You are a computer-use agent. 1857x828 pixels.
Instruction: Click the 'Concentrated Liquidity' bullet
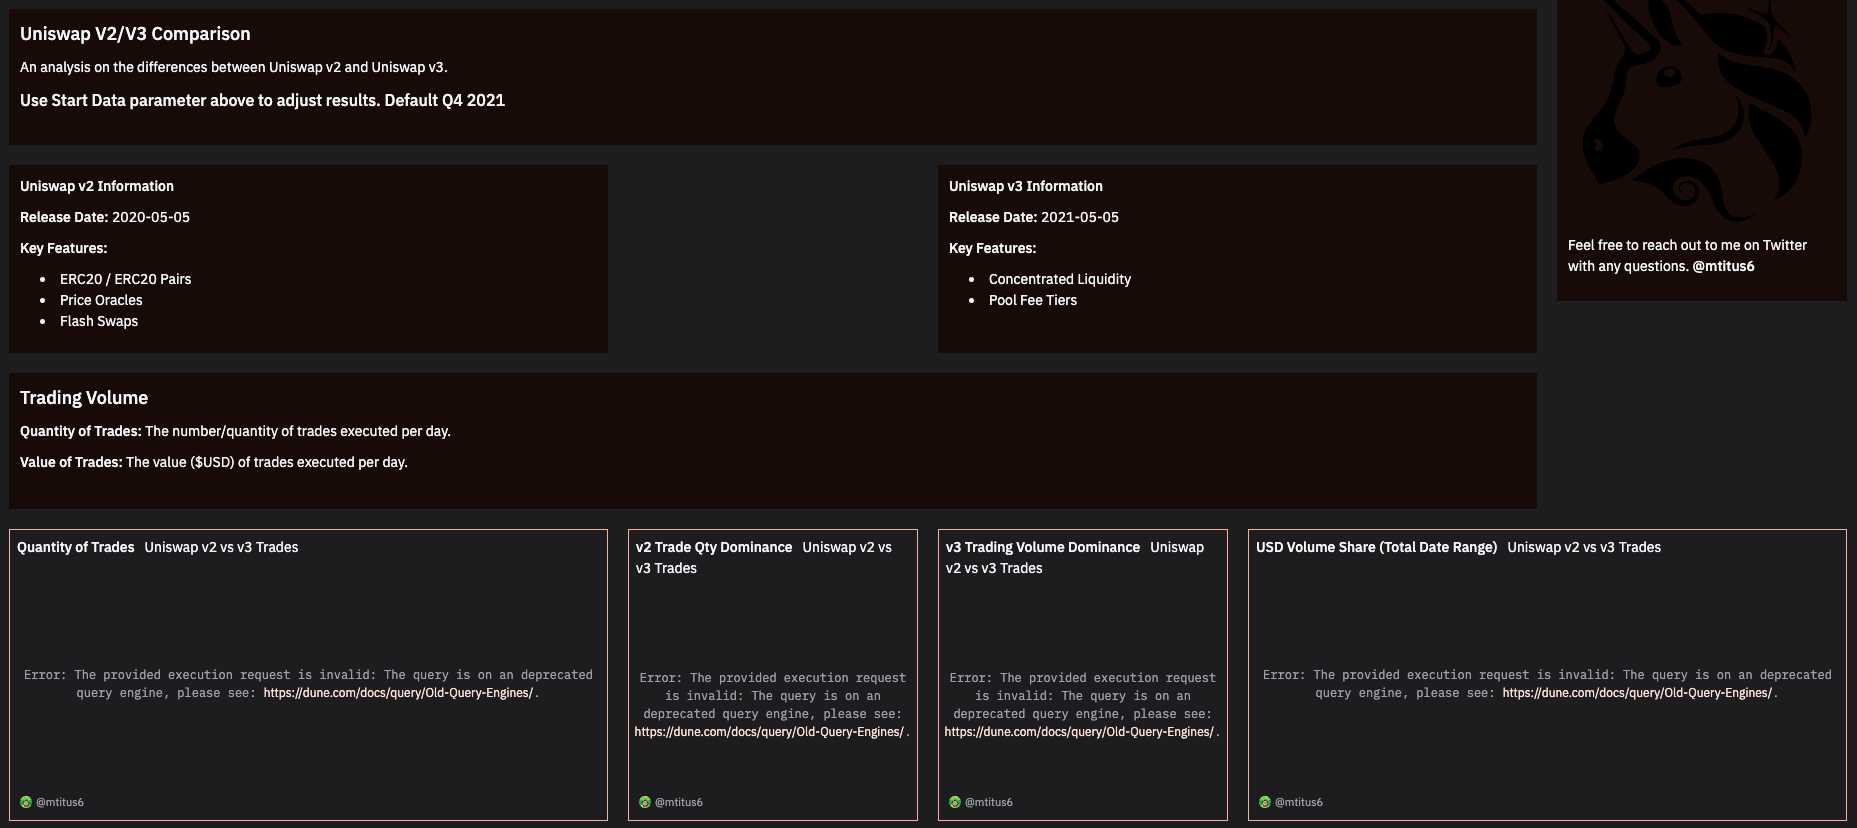click(x=1060, y=279)
